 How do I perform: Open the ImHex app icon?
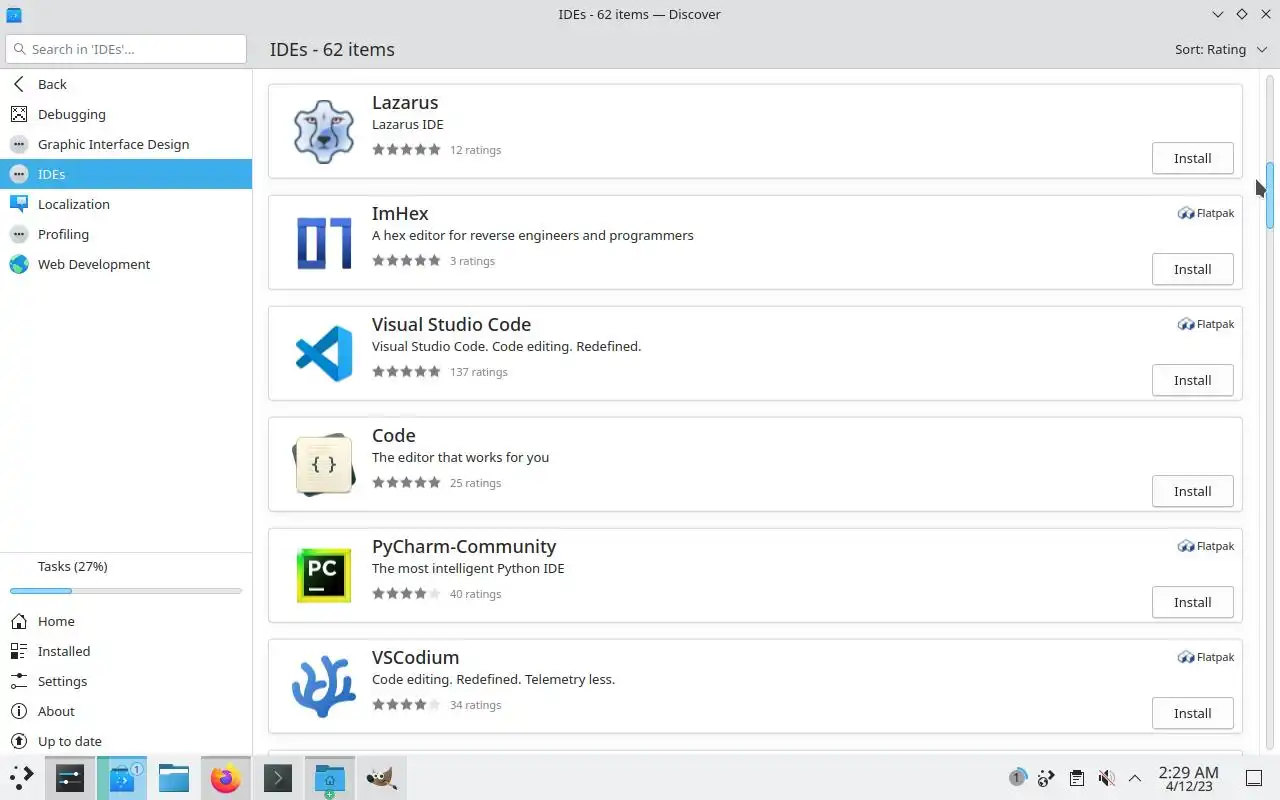tap(323, 242)
